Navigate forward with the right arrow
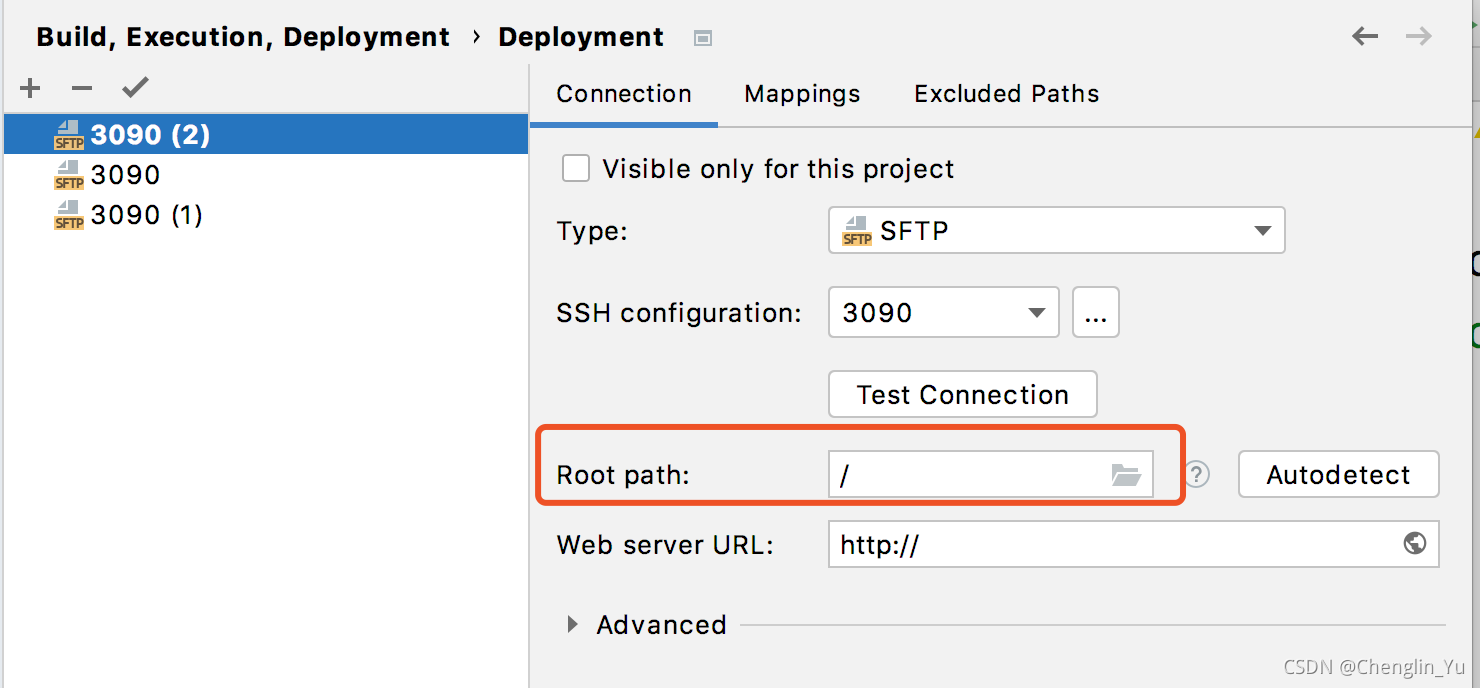 tap(1419, 37)
